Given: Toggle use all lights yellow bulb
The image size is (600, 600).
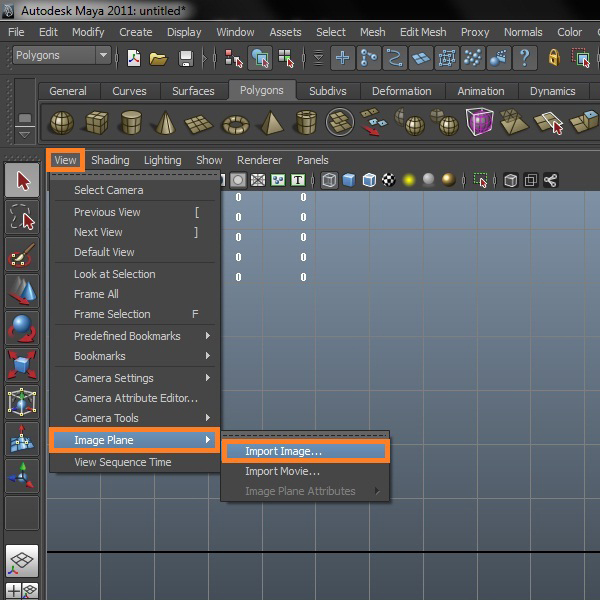Looking at the screenshot, I should (x=409, y=180).
